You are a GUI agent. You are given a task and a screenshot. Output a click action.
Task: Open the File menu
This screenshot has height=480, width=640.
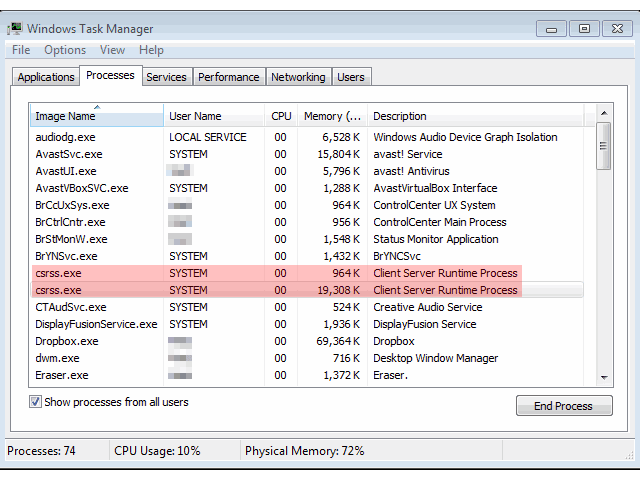[21, 50]
